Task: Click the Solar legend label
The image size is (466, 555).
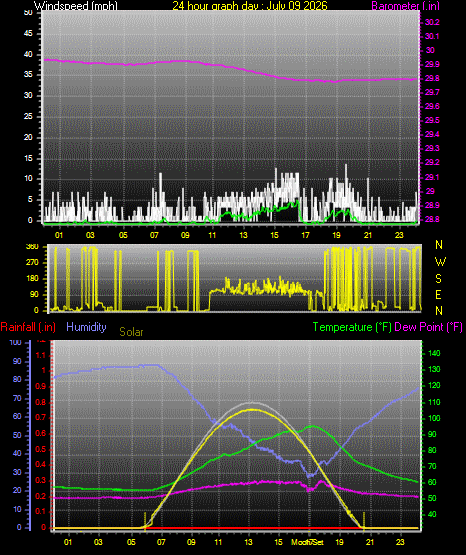Action: [x=131, y=332]
